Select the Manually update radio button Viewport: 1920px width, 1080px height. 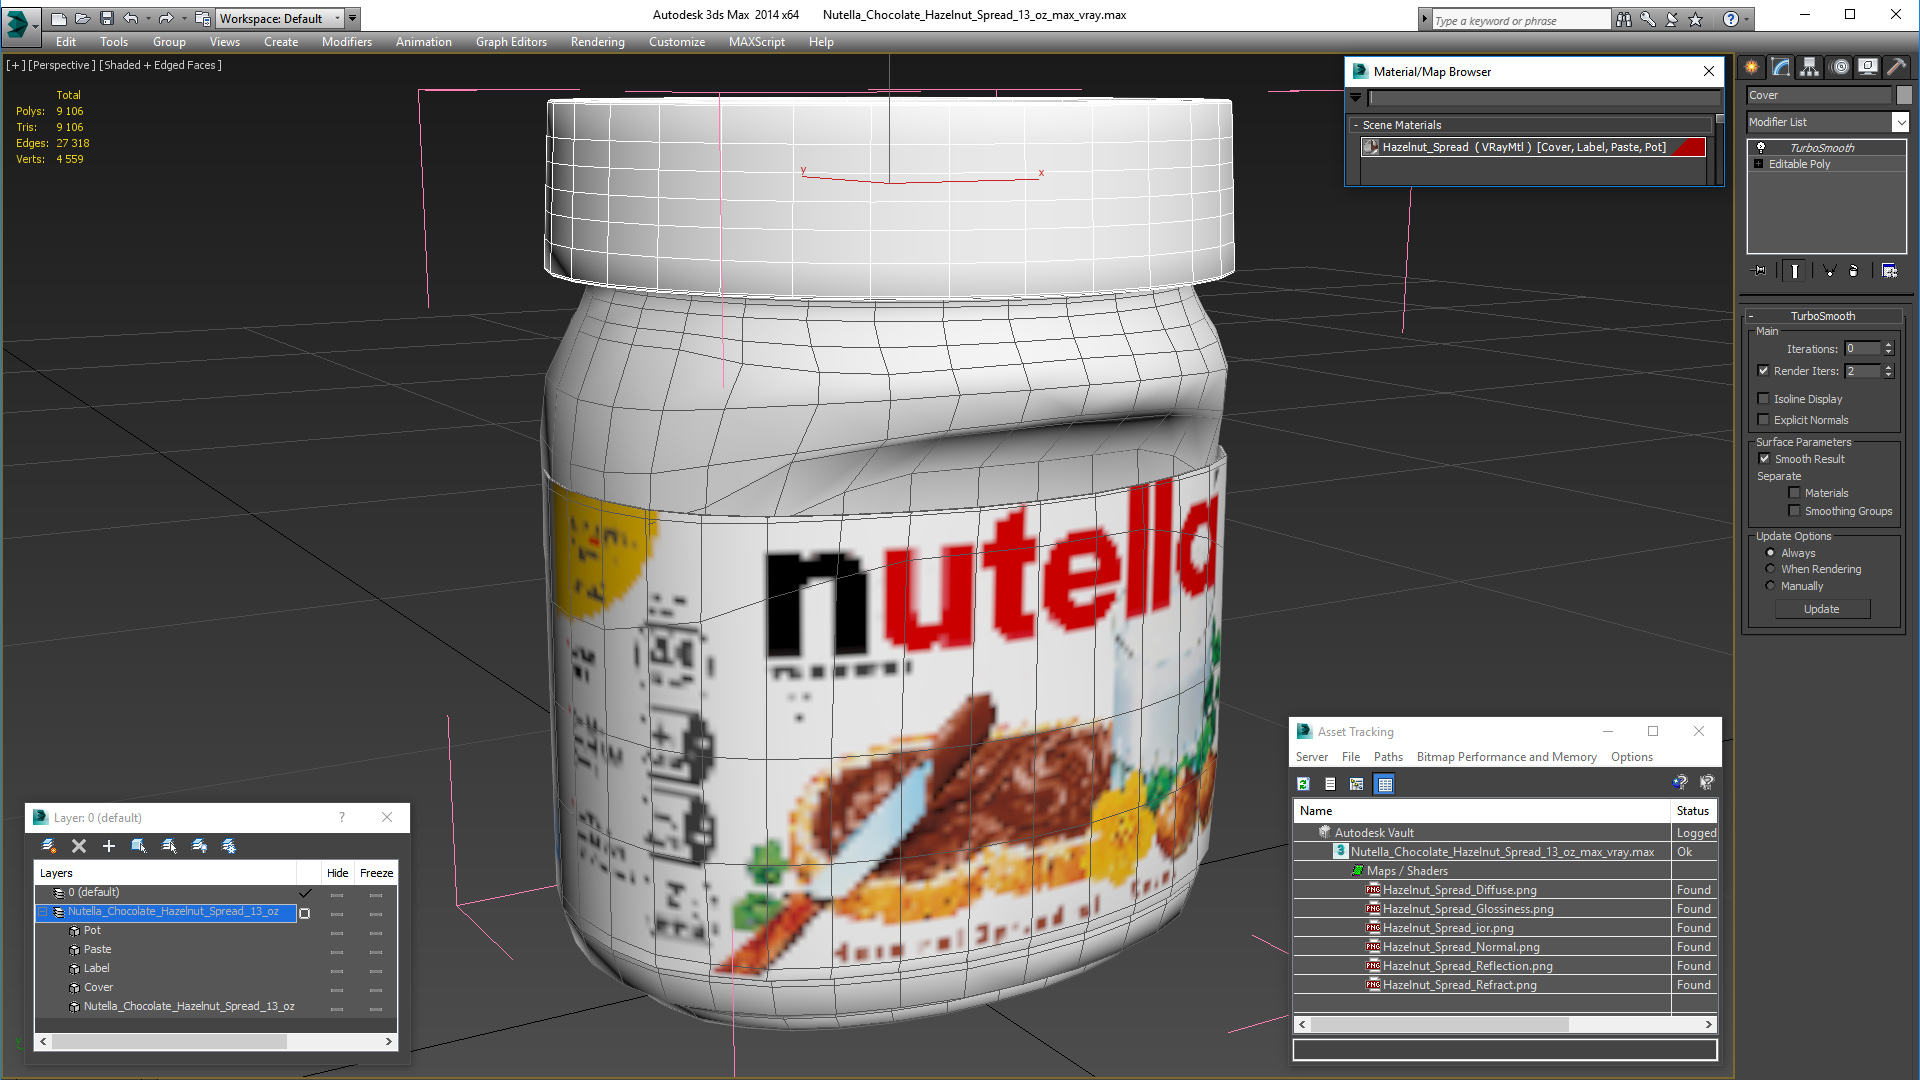pyautogui.click(x=1771, y=586)
